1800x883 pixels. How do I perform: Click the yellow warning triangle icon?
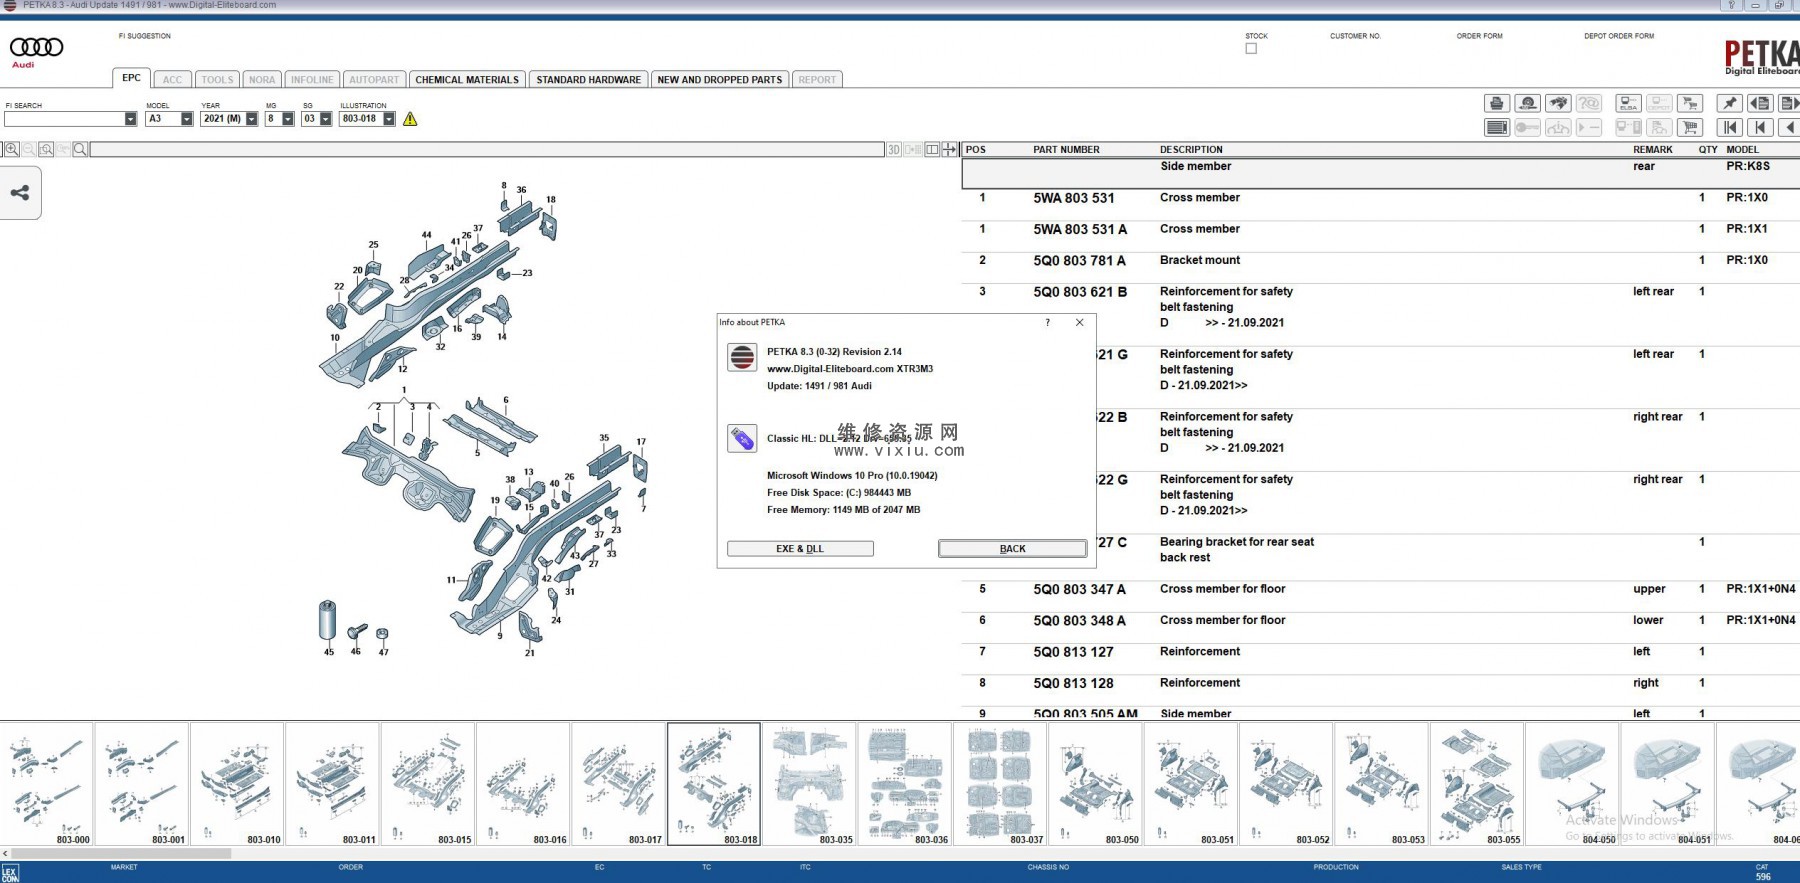pyautogui.click(x=410, y=119)
